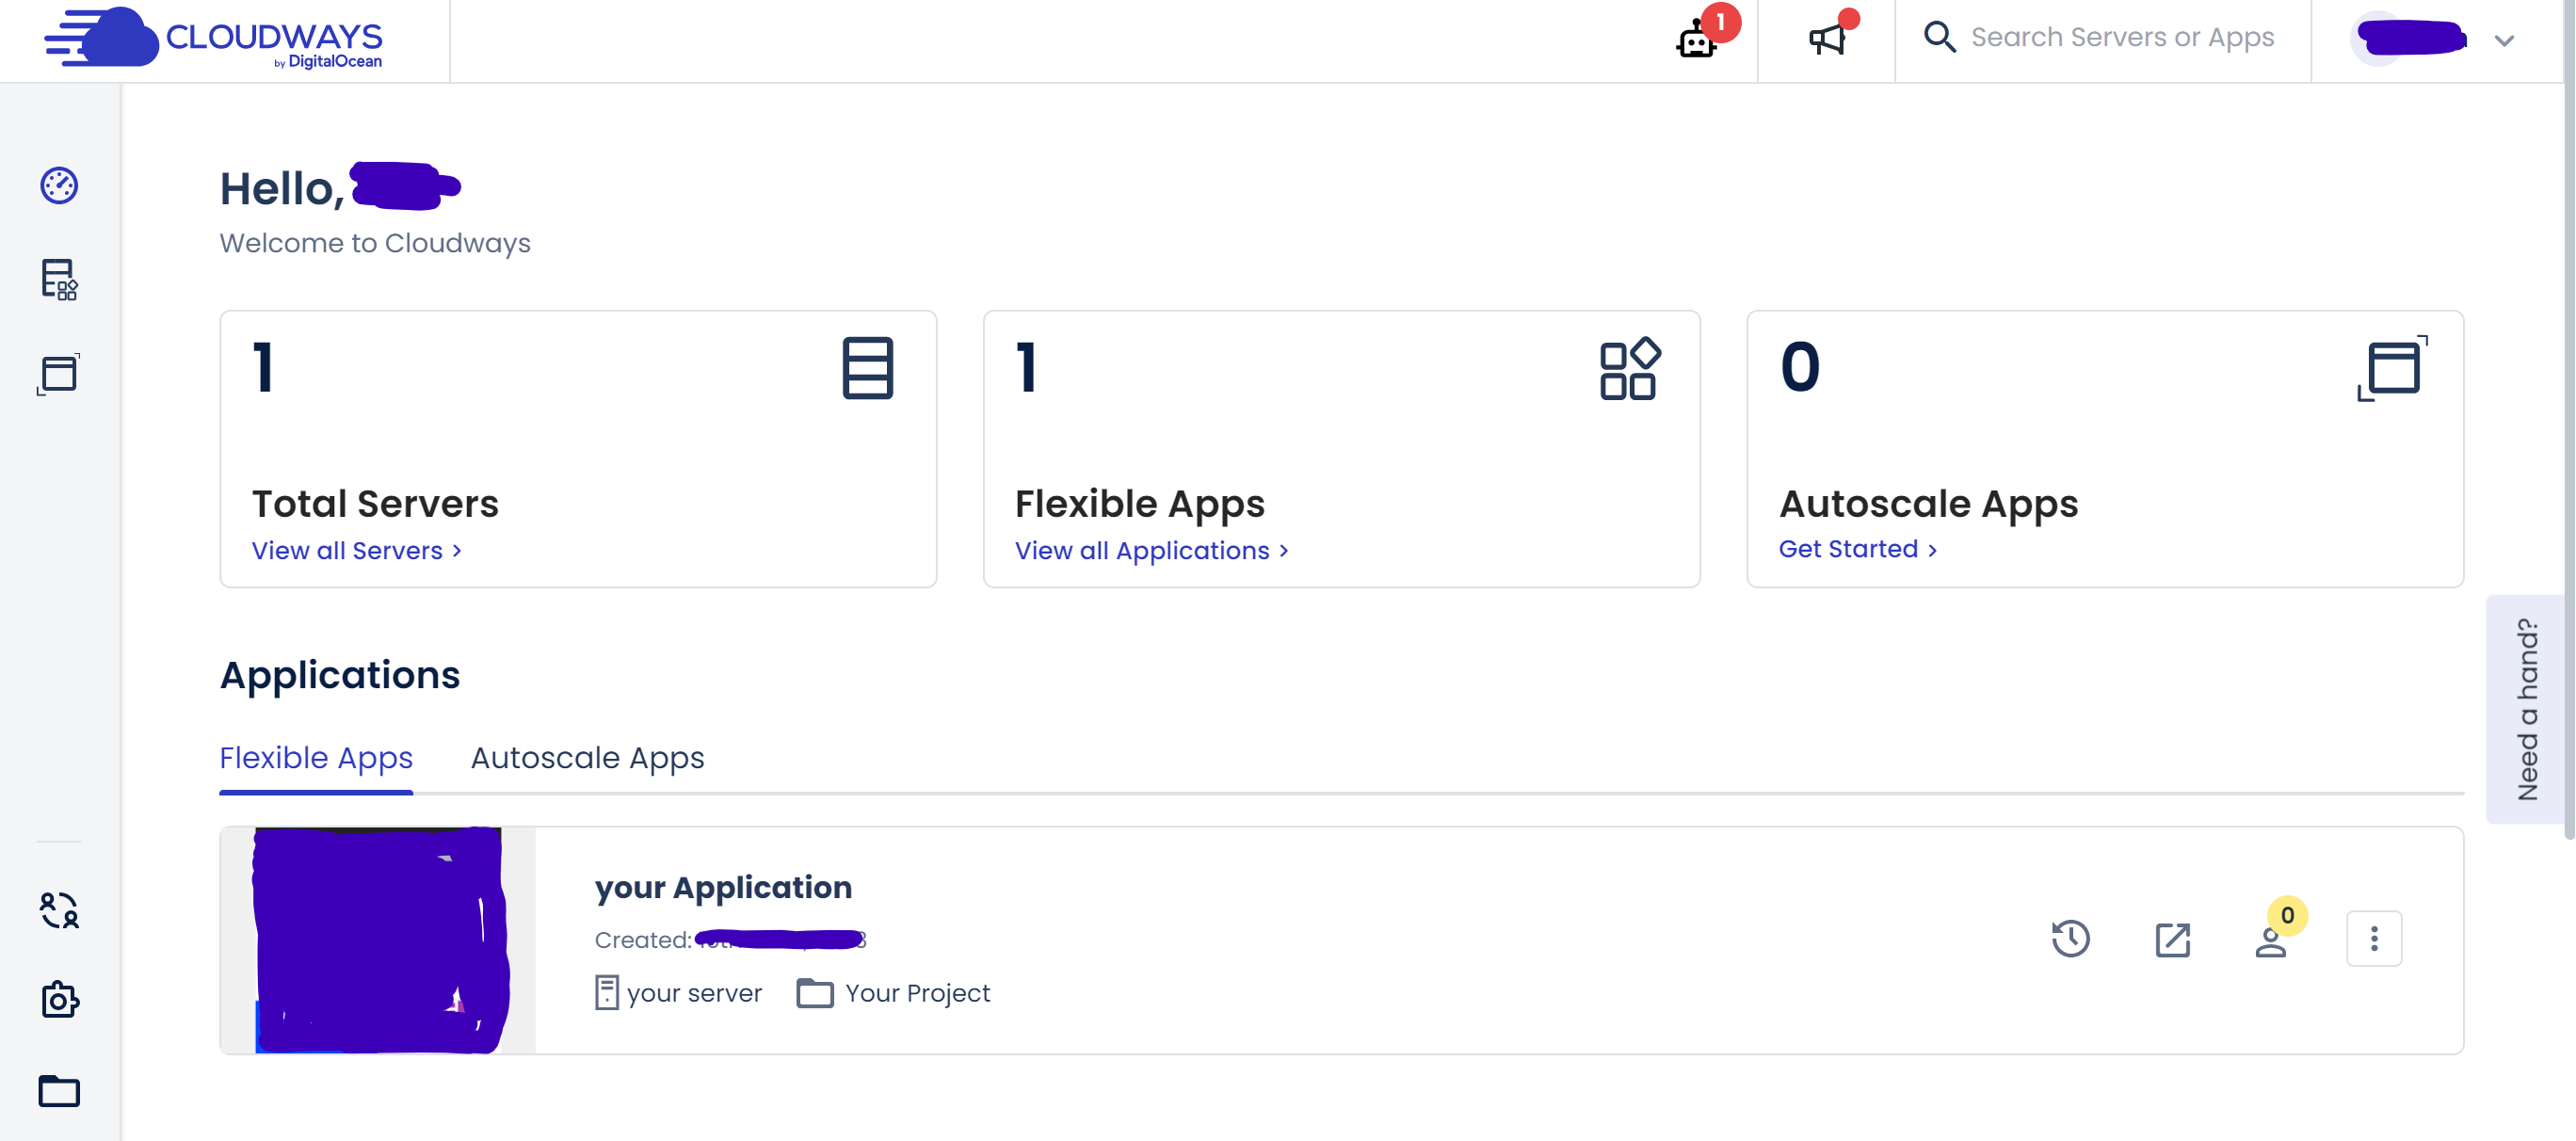Click the Flexible Apps card heading

1140,503
